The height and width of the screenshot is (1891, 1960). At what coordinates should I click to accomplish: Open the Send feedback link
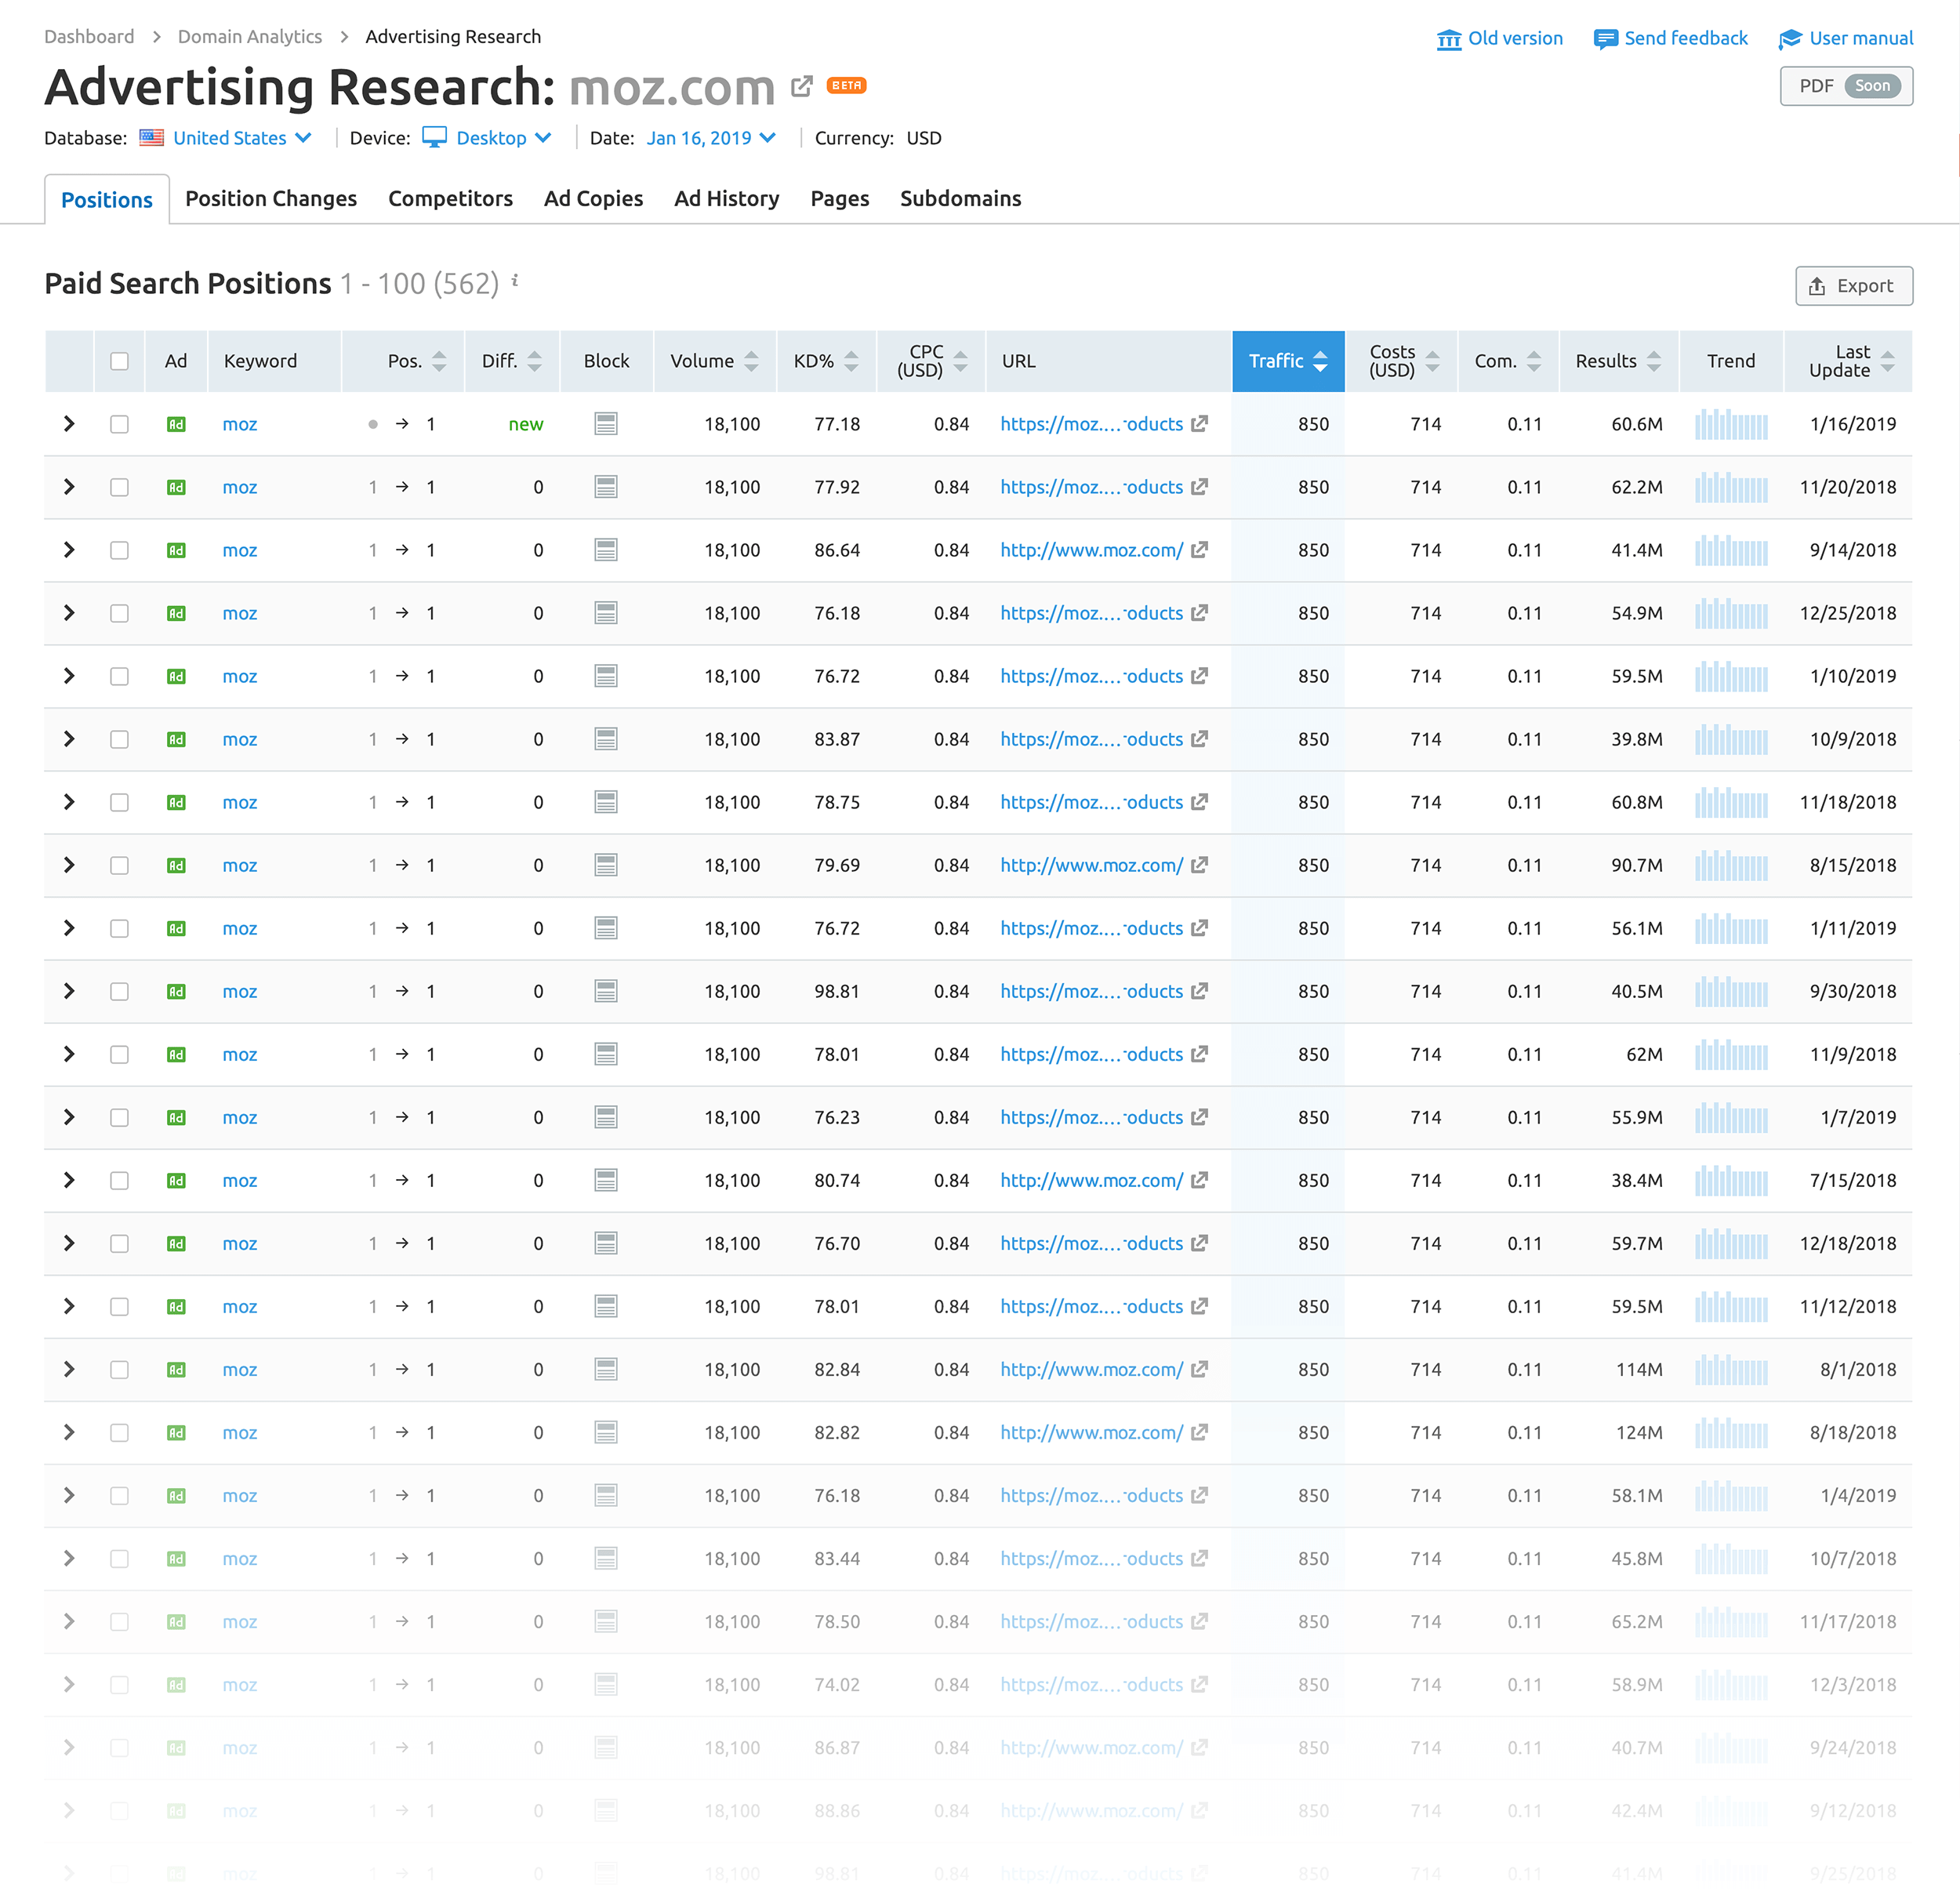1685,39
